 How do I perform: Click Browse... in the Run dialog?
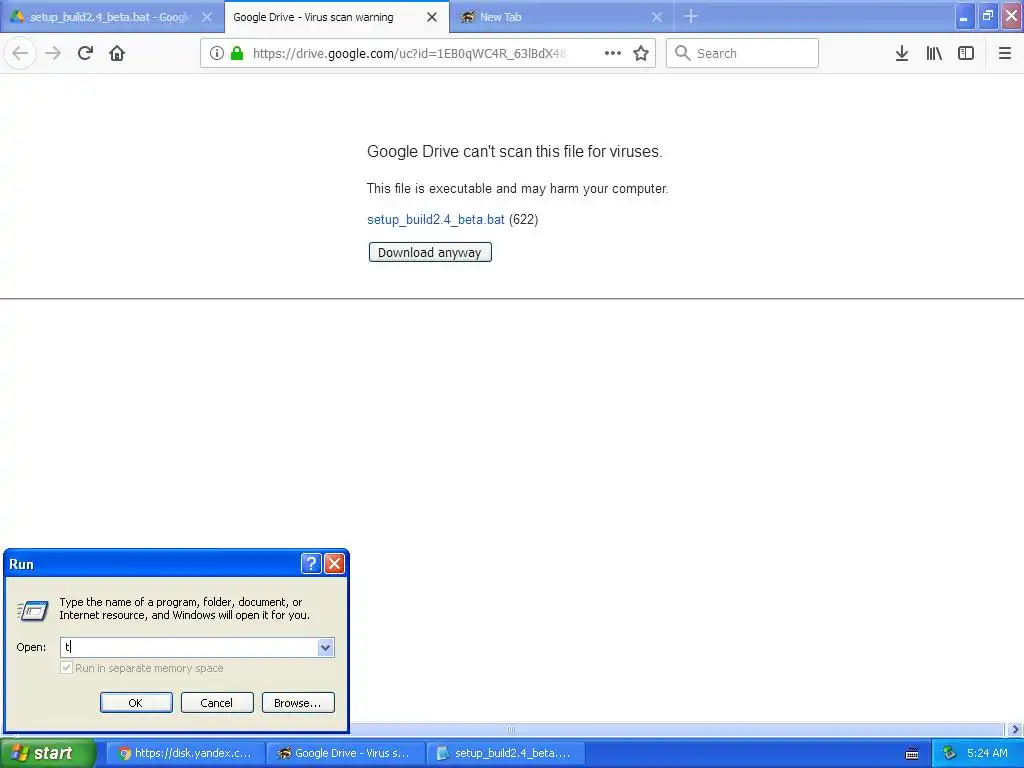point(298,703)
